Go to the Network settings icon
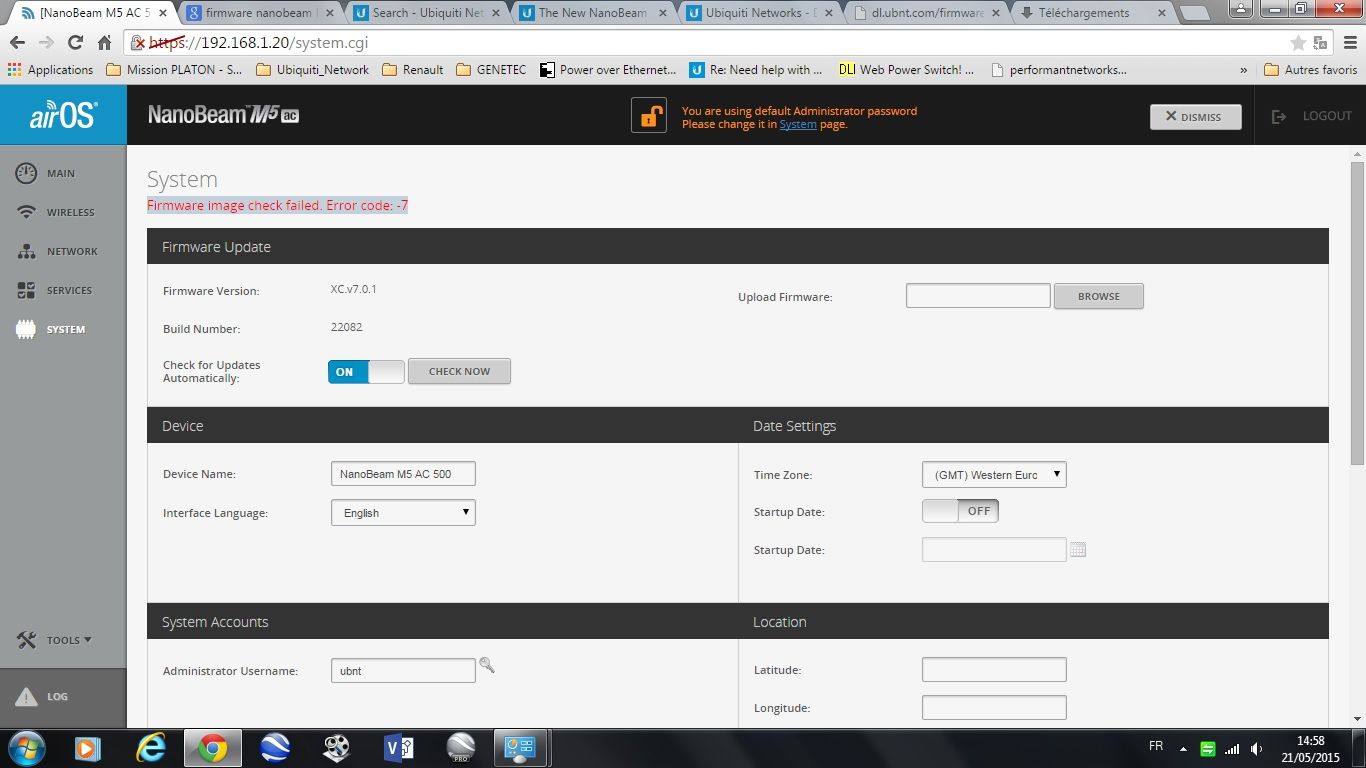The image size is (1366, 768). click(27, 252)
